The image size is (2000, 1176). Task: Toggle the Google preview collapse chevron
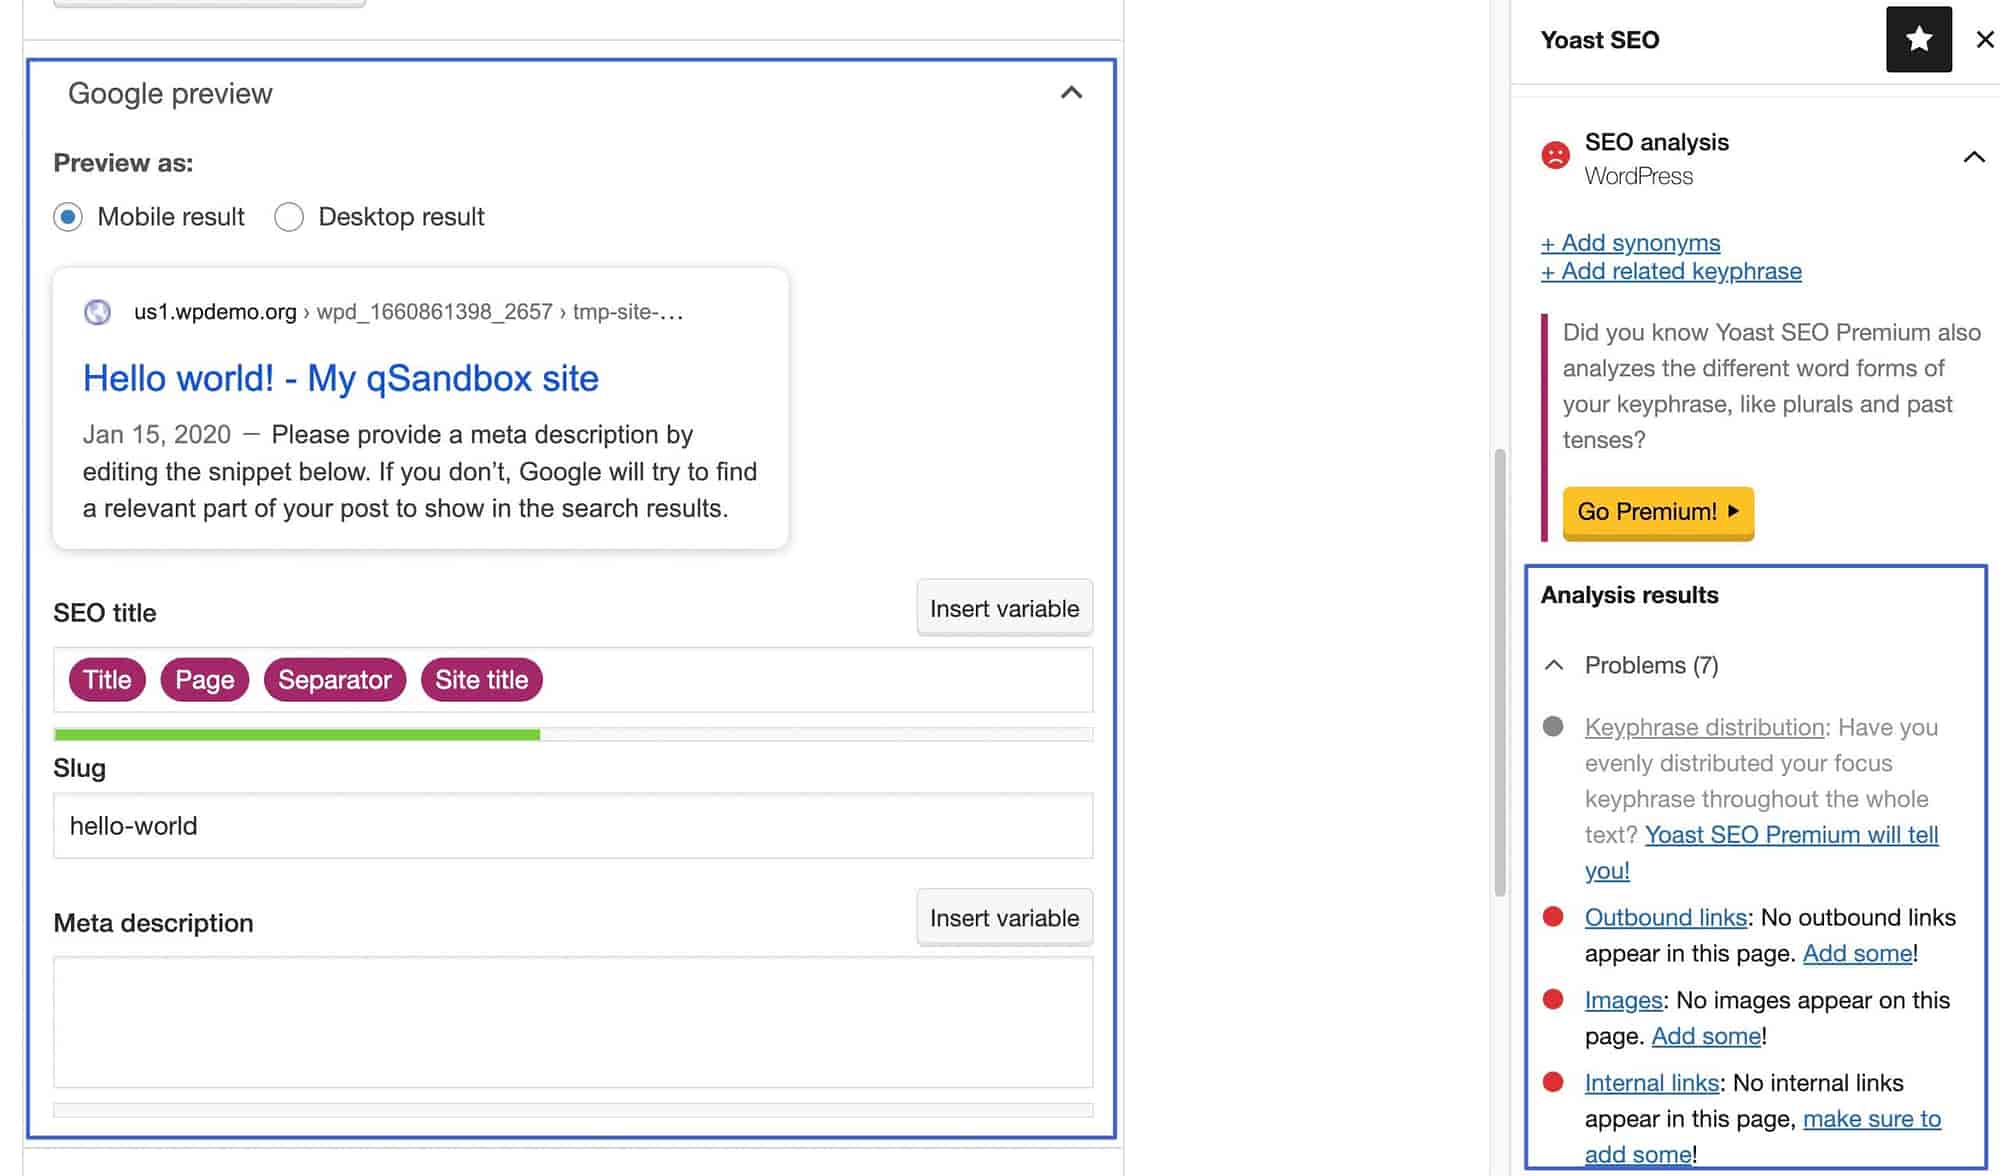pos(1071,91)
